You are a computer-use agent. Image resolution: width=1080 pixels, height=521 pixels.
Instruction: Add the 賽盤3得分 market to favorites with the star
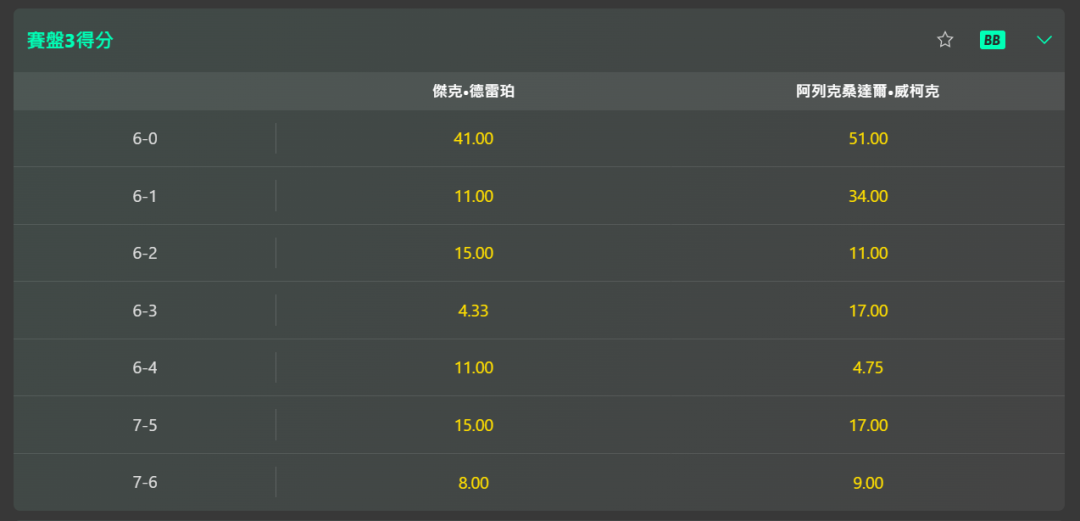point(945,40)
